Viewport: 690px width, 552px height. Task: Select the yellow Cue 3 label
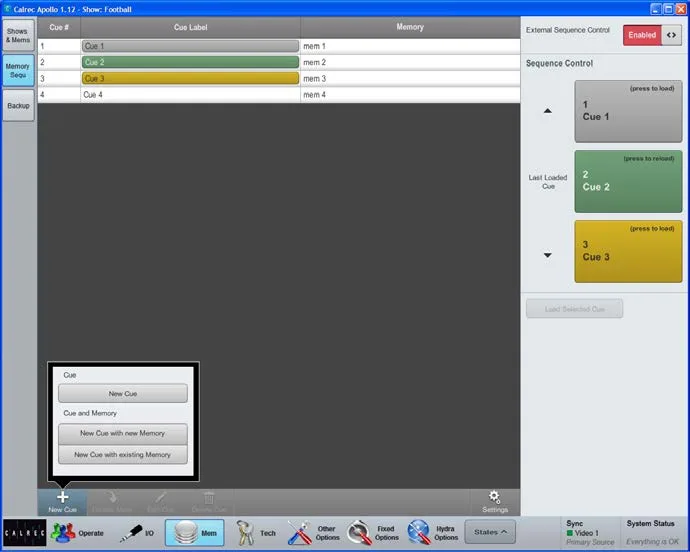(190, 78)
